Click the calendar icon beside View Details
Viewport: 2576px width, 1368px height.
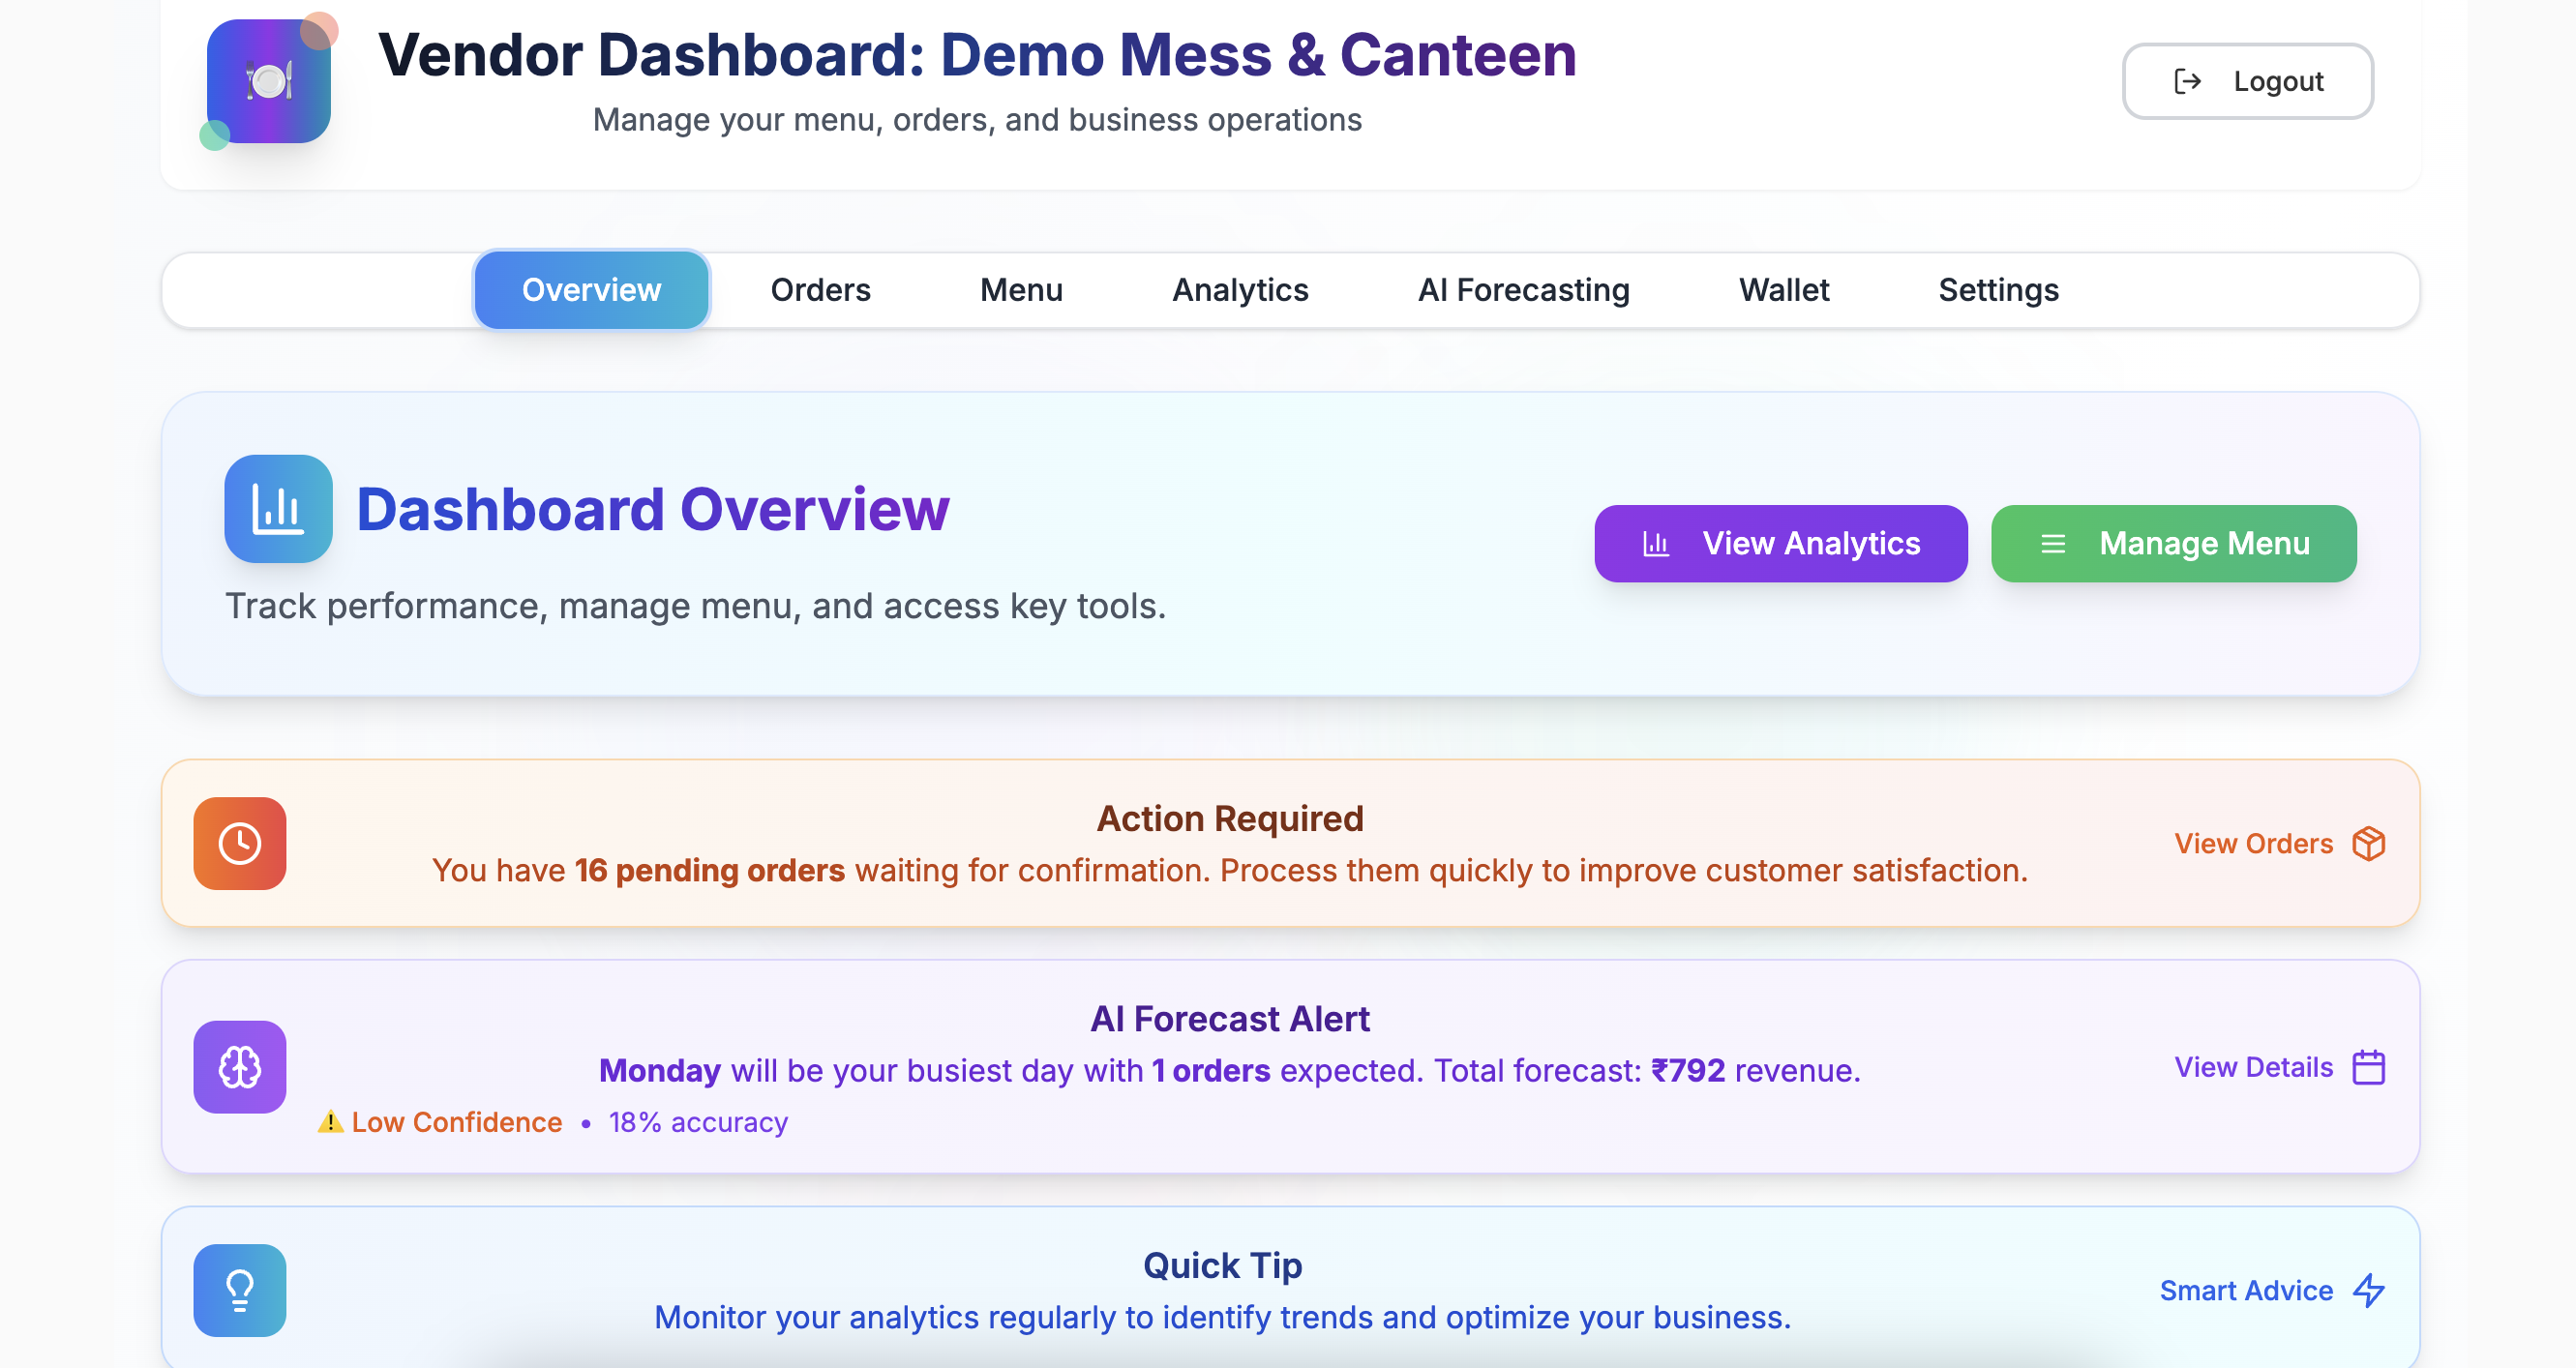coord(2368,1067)
